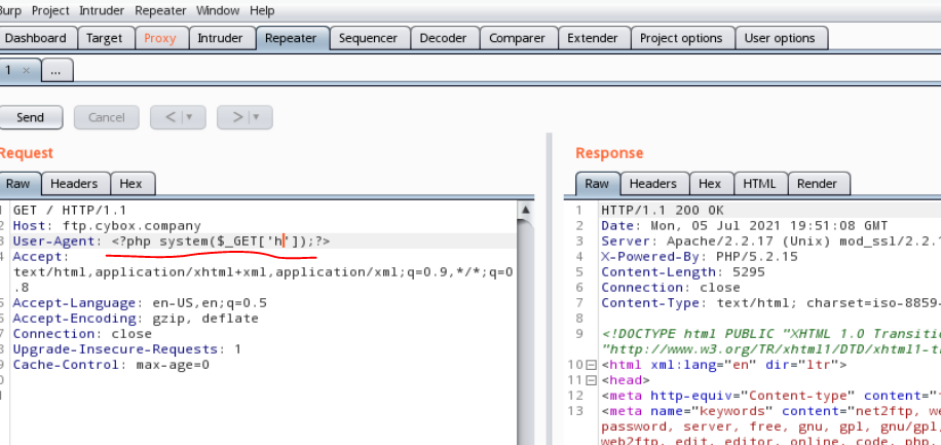Viewport: 941px width, 445px height.
Task: Click the GET / HTTP/1.1 request line
Action: (70, 211)
